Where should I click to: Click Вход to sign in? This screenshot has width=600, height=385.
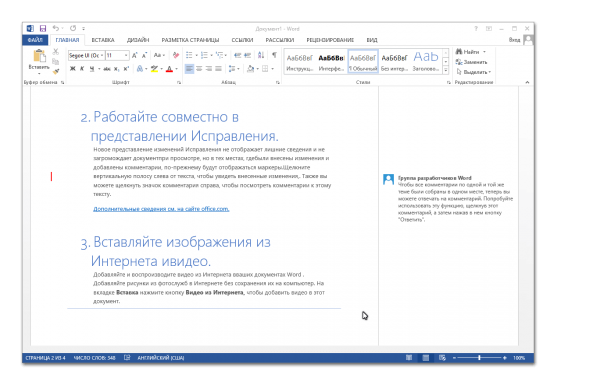tap(514, 40)
